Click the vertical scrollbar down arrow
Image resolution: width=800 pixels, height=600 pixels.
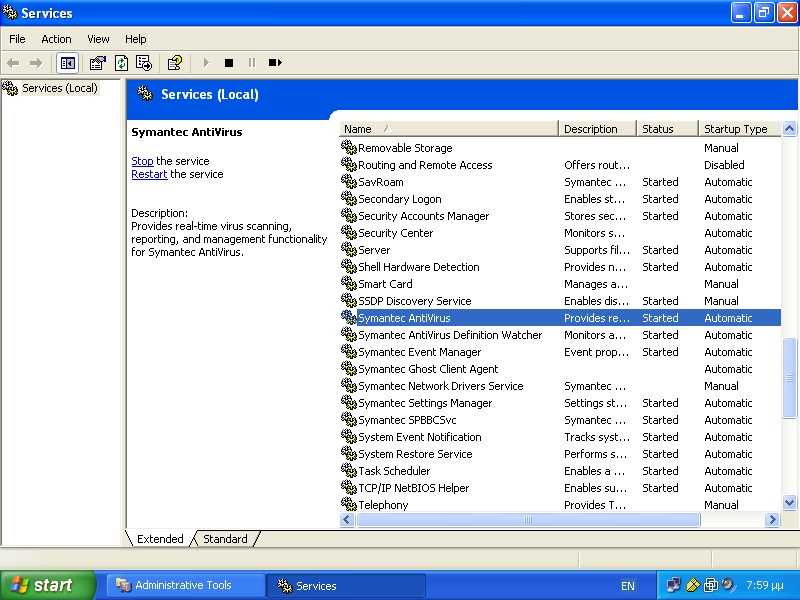(x=789, y=503)
